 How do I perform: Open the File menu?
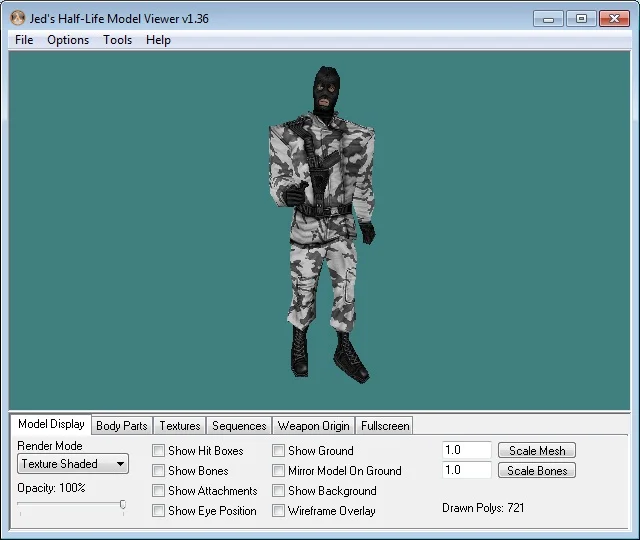[x=24, y=40]
